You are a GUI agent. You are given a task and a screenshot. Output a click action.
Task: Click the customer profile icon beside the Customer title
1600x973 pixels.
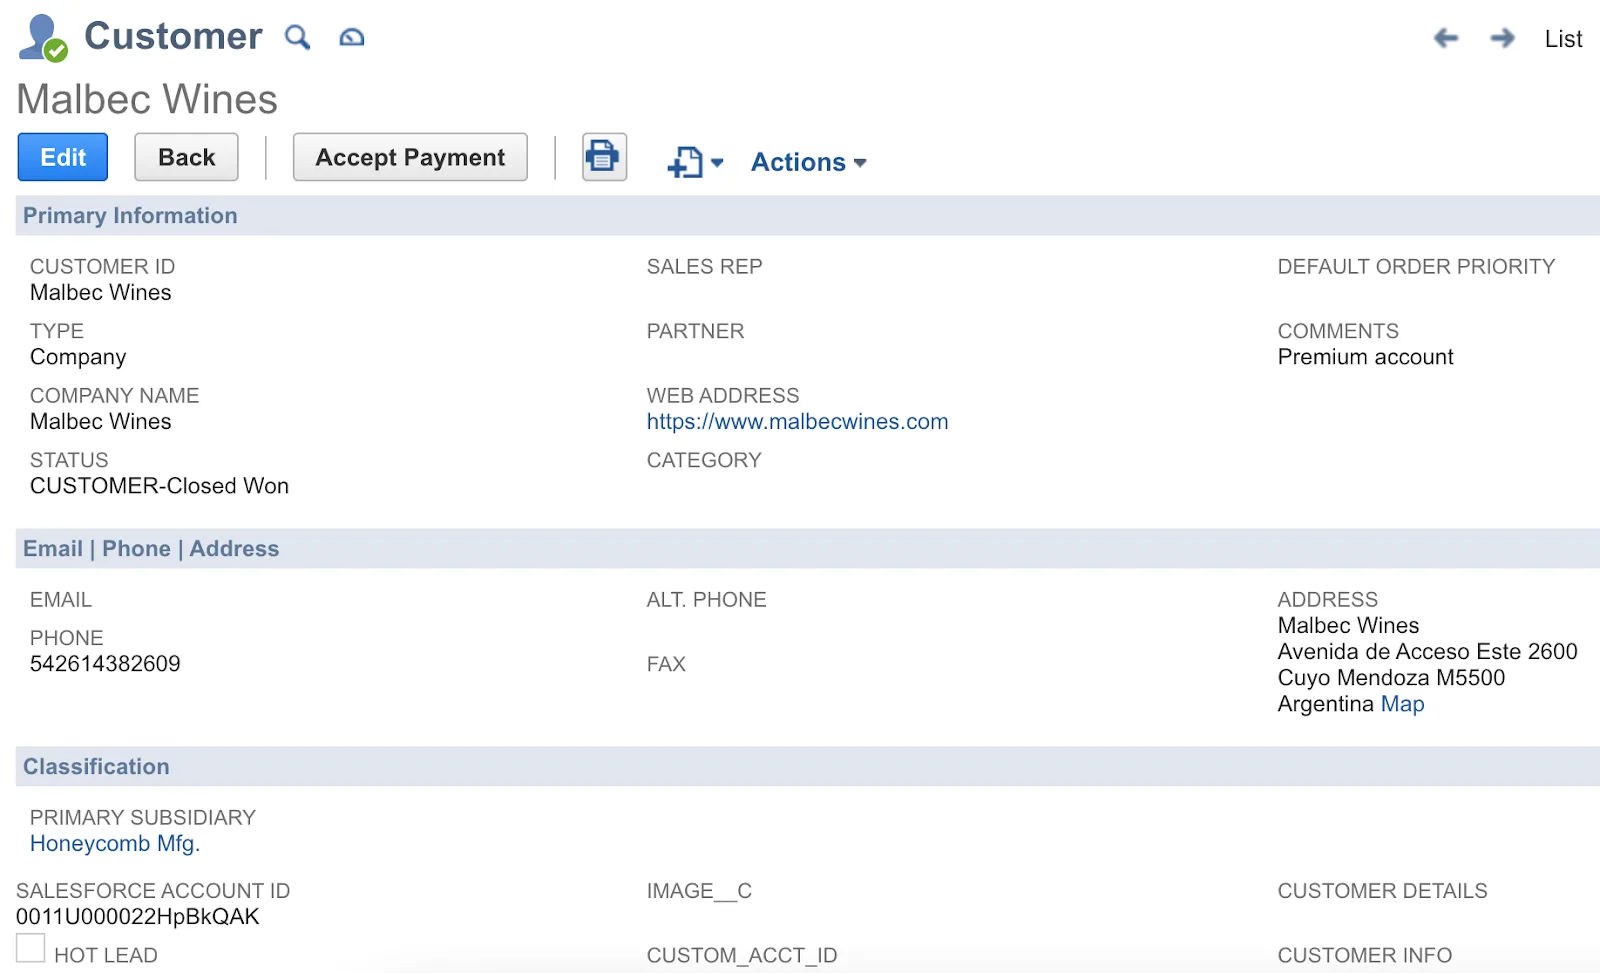pyautogui.click(x=41, y=36)
